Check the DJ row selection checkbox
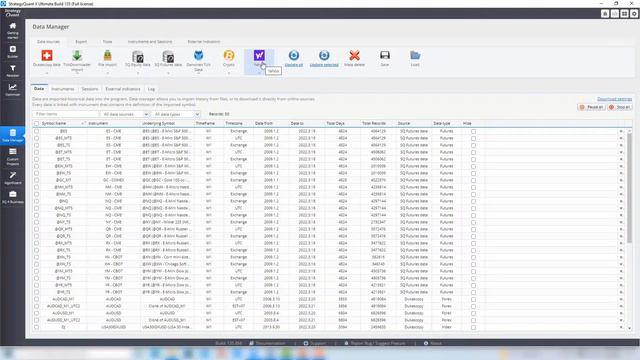Viewport: 640px width, 360px height. (36, 327)
